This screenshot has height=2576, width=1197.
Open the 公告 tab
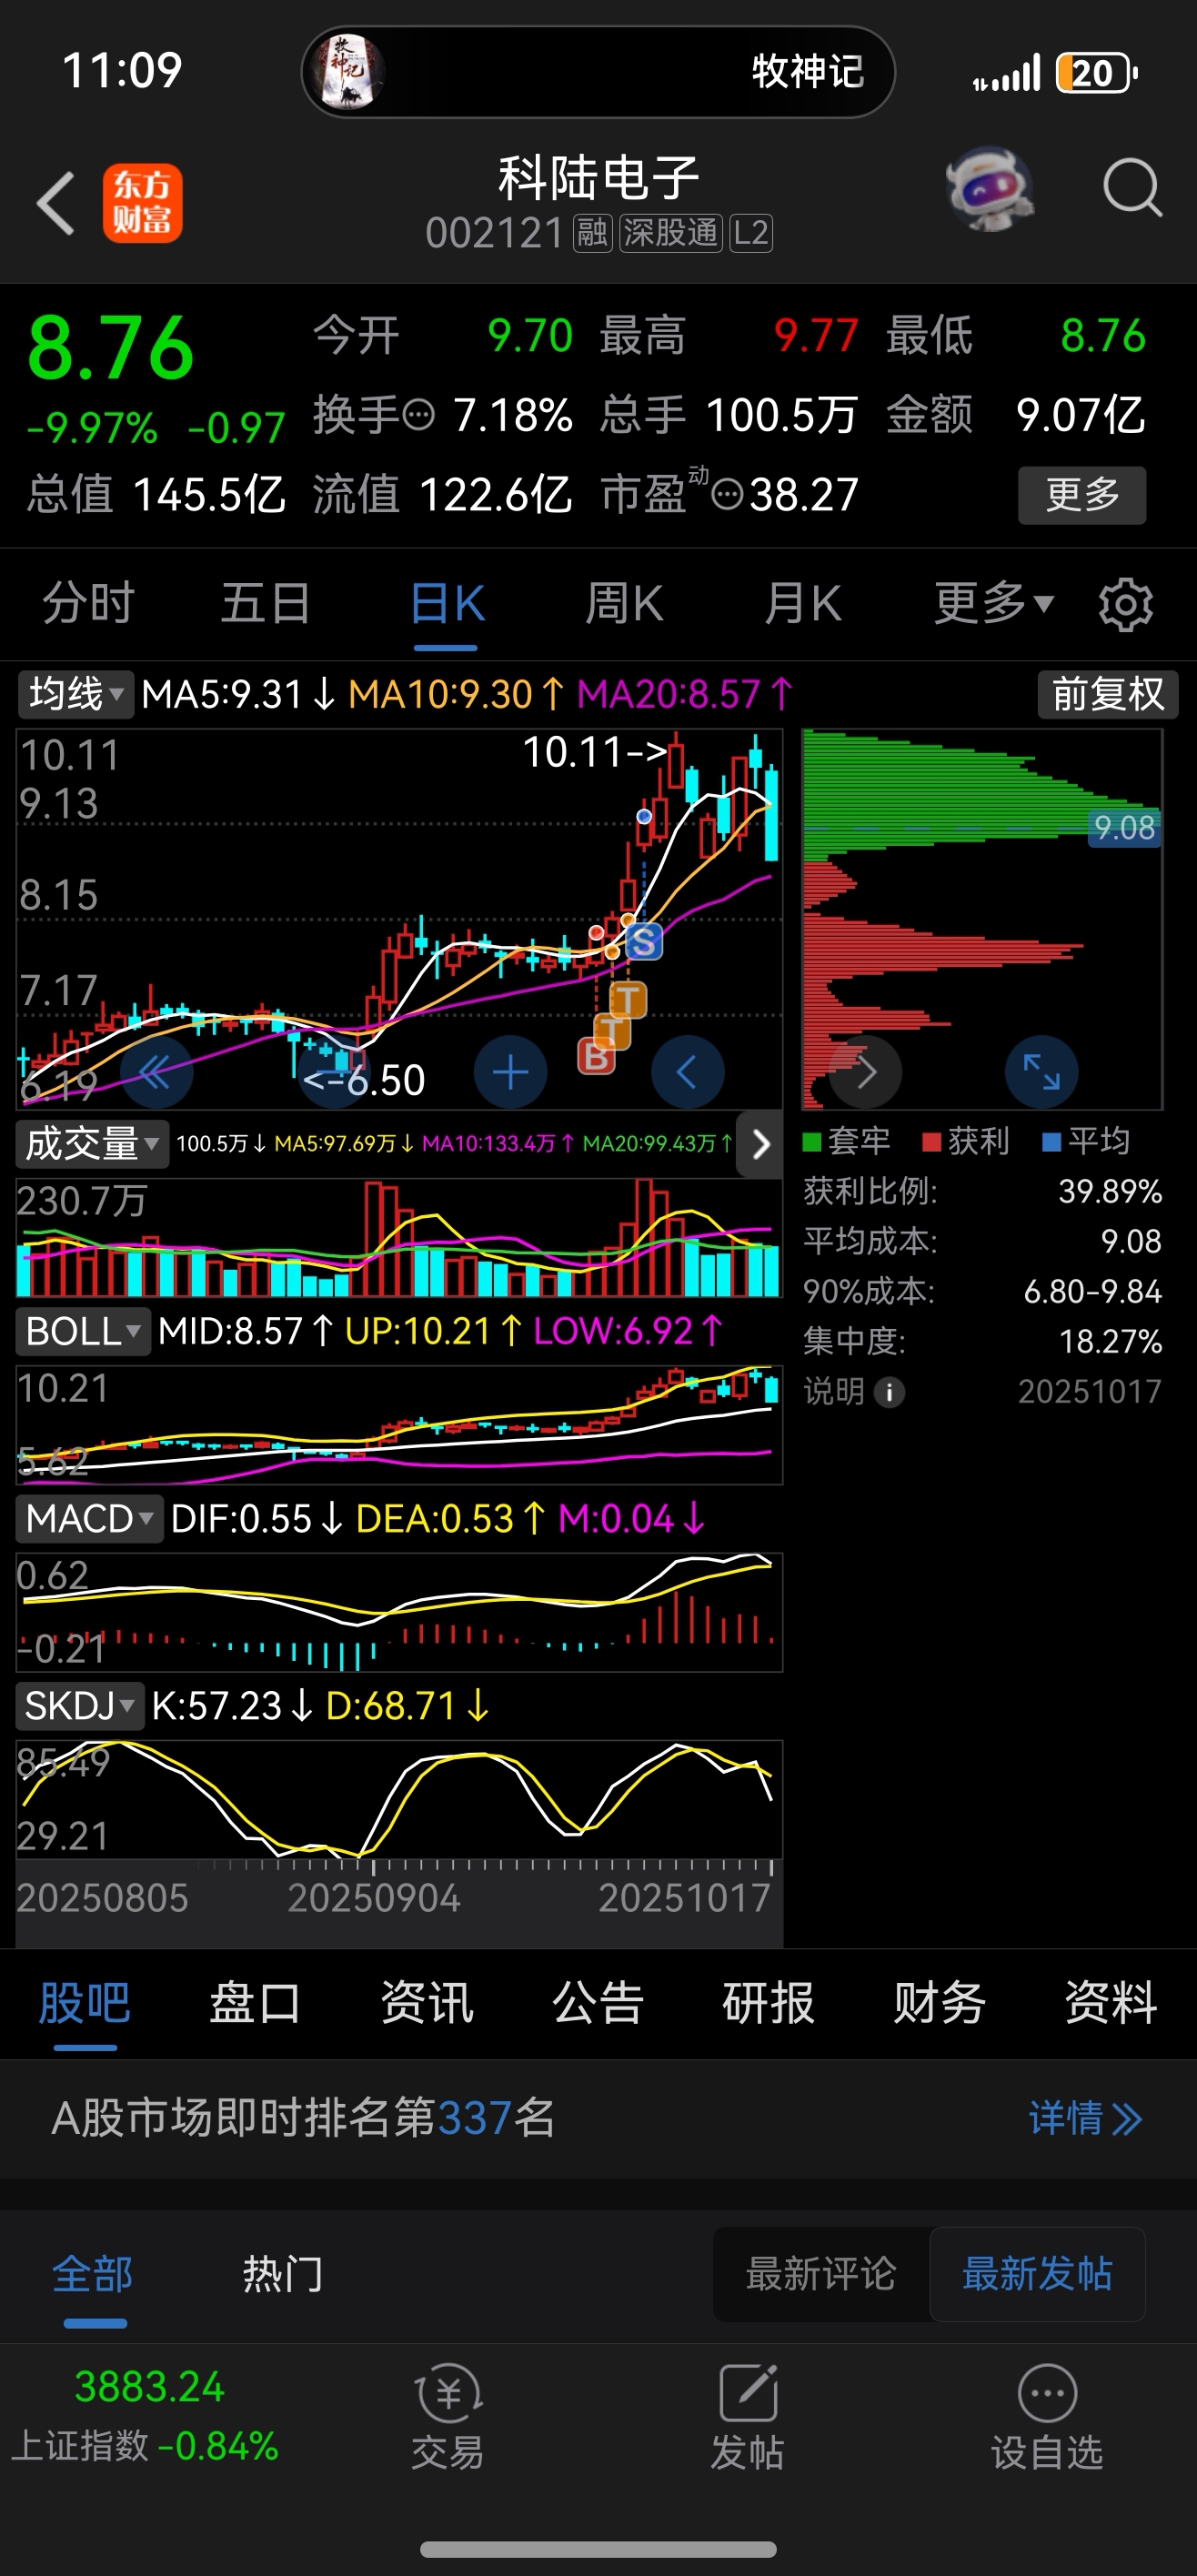598,2003
